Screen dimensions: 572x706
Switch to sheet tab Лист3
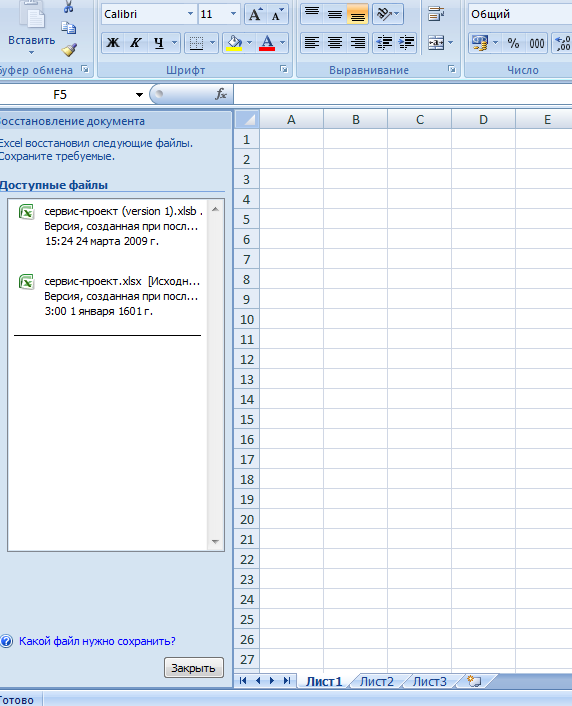point(430,681)
